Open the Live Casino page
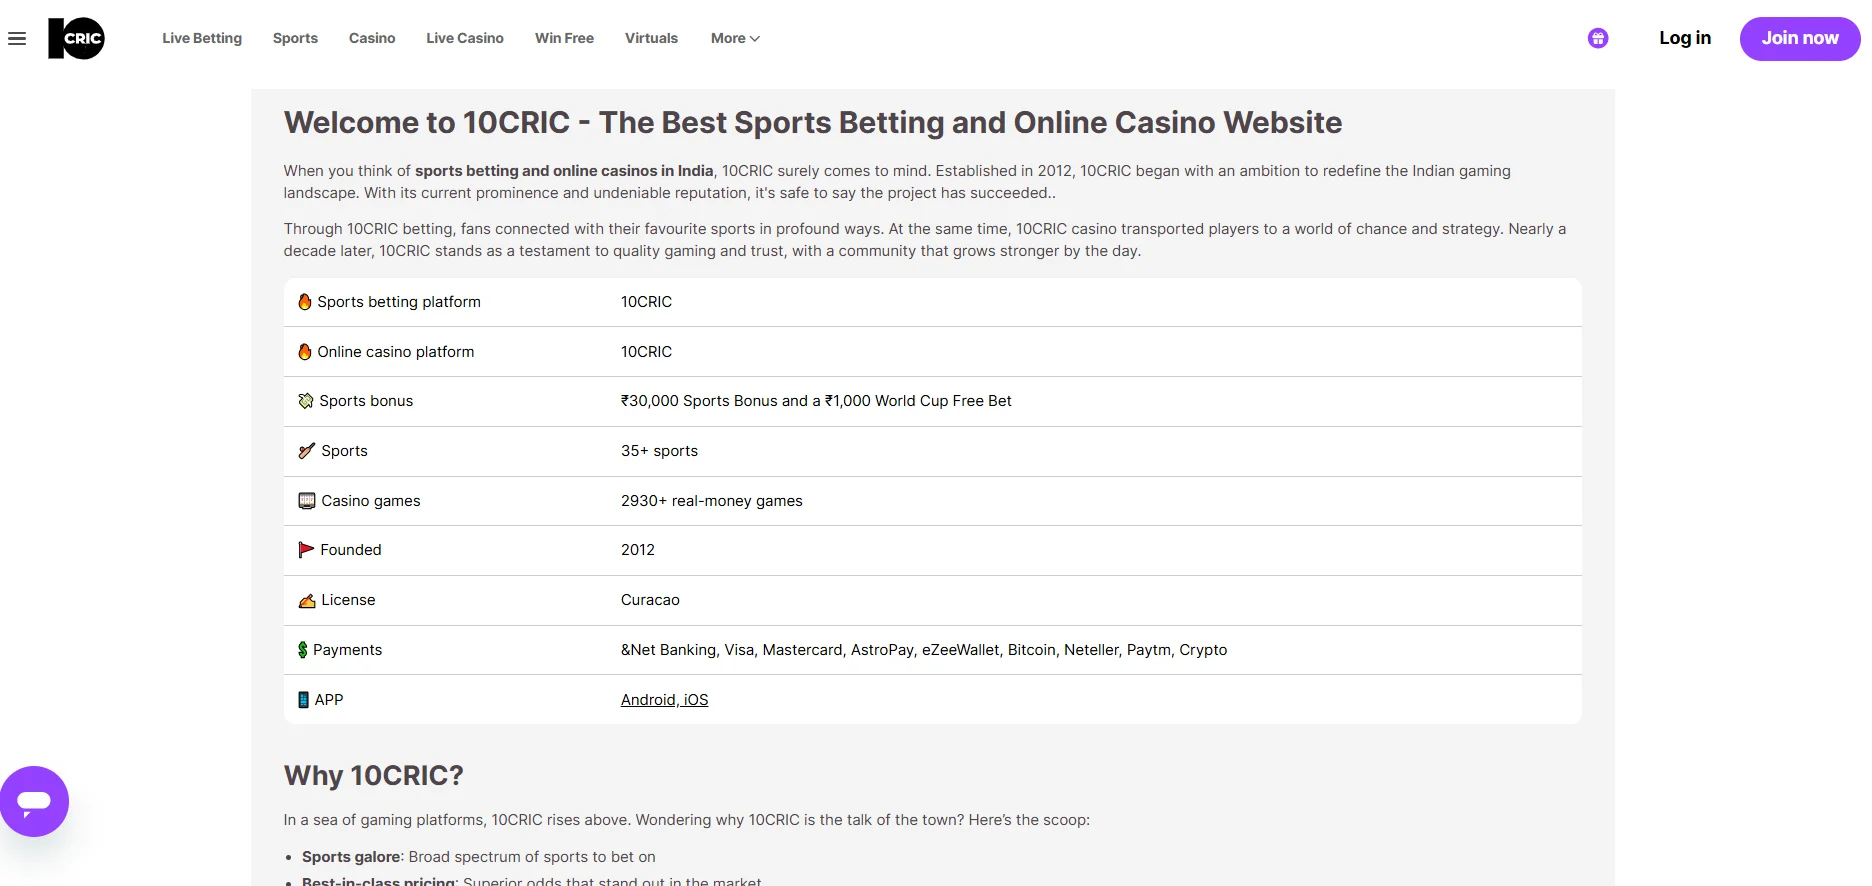1872x886 pixels. (465, 38)
